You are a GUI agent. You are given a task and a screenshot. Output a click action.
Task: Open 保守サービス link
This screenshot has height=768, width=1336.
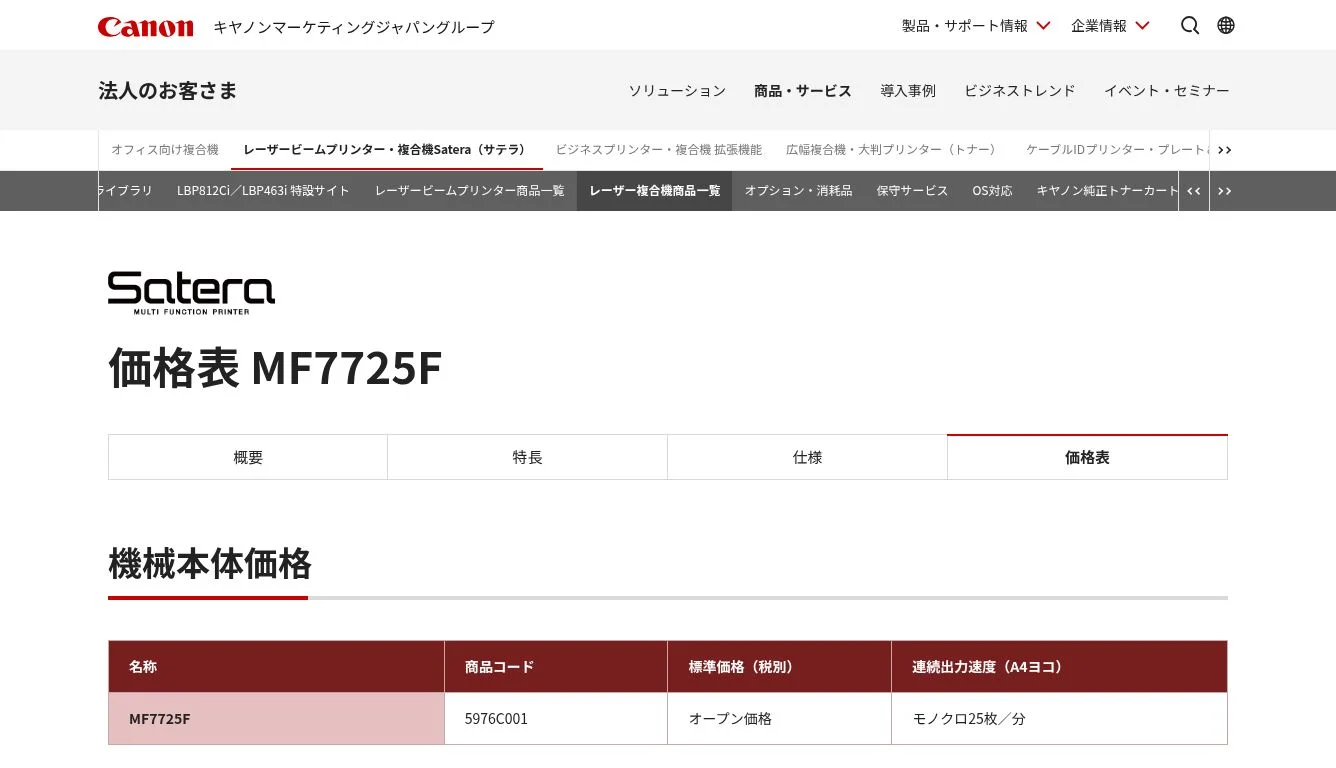[912, 191]
